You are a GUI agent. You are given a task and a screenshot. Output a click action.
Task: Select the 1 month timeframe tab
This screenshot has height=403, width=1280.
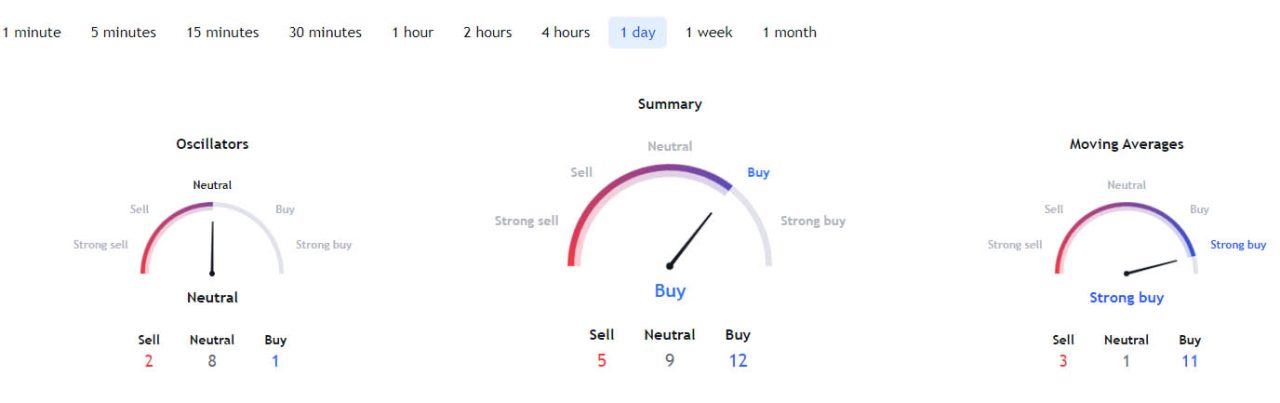pyautogui.click(x=789, y=32)
